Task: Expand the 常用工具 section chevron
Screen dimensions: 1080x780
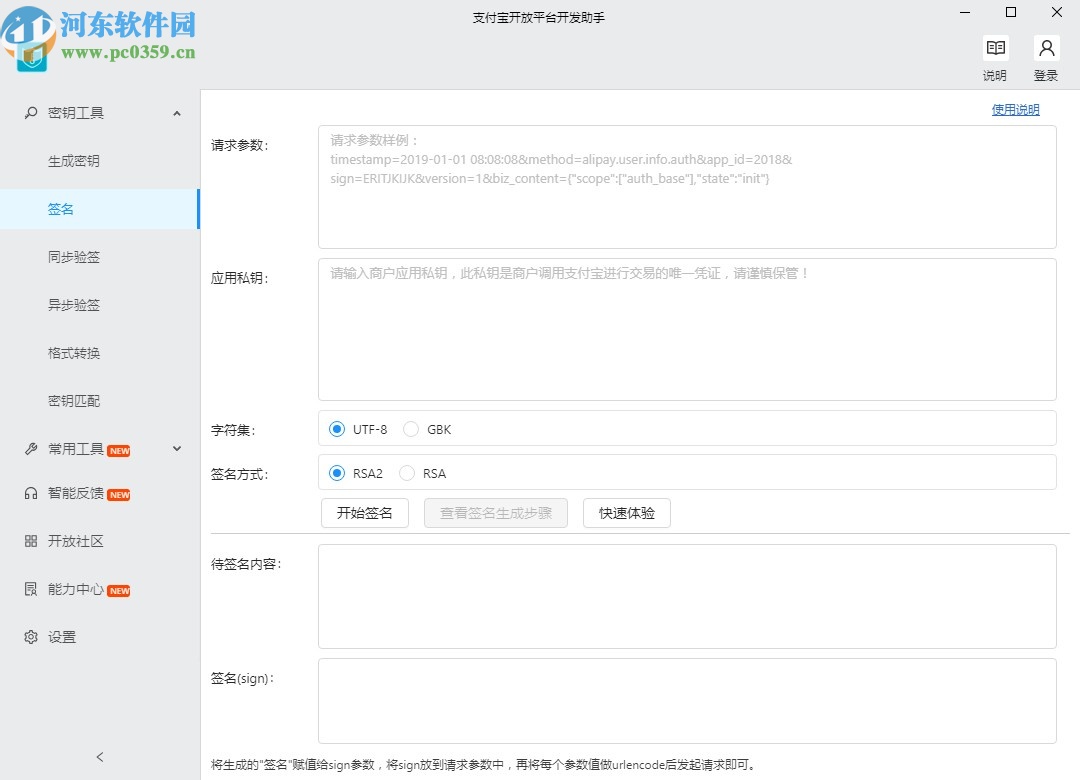Action: 177,448
